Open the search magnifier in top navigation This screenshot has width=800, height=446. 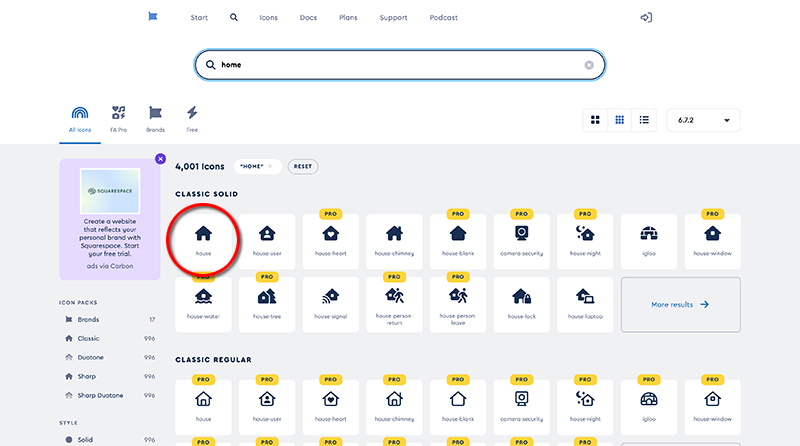click(234, 17)
